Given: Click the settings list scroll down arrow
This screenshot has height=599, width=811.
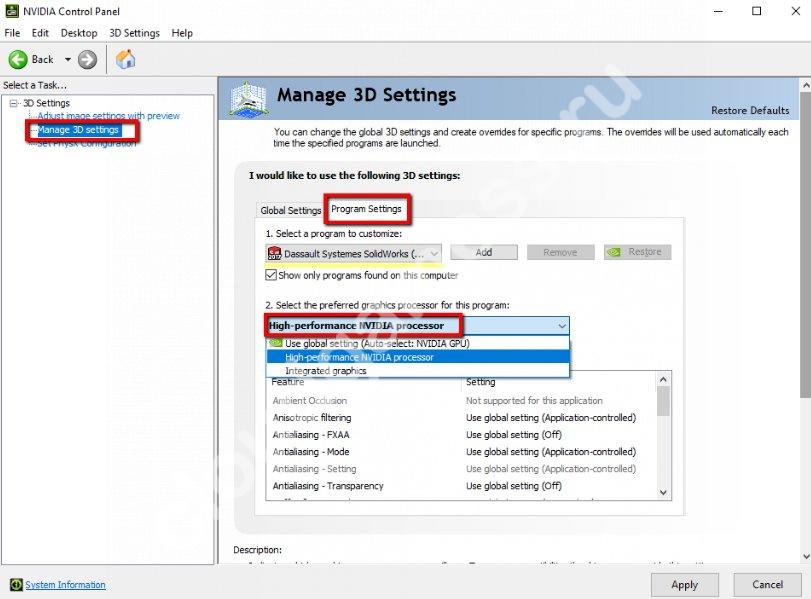Looking at the screenshot, I should (662, 491).
